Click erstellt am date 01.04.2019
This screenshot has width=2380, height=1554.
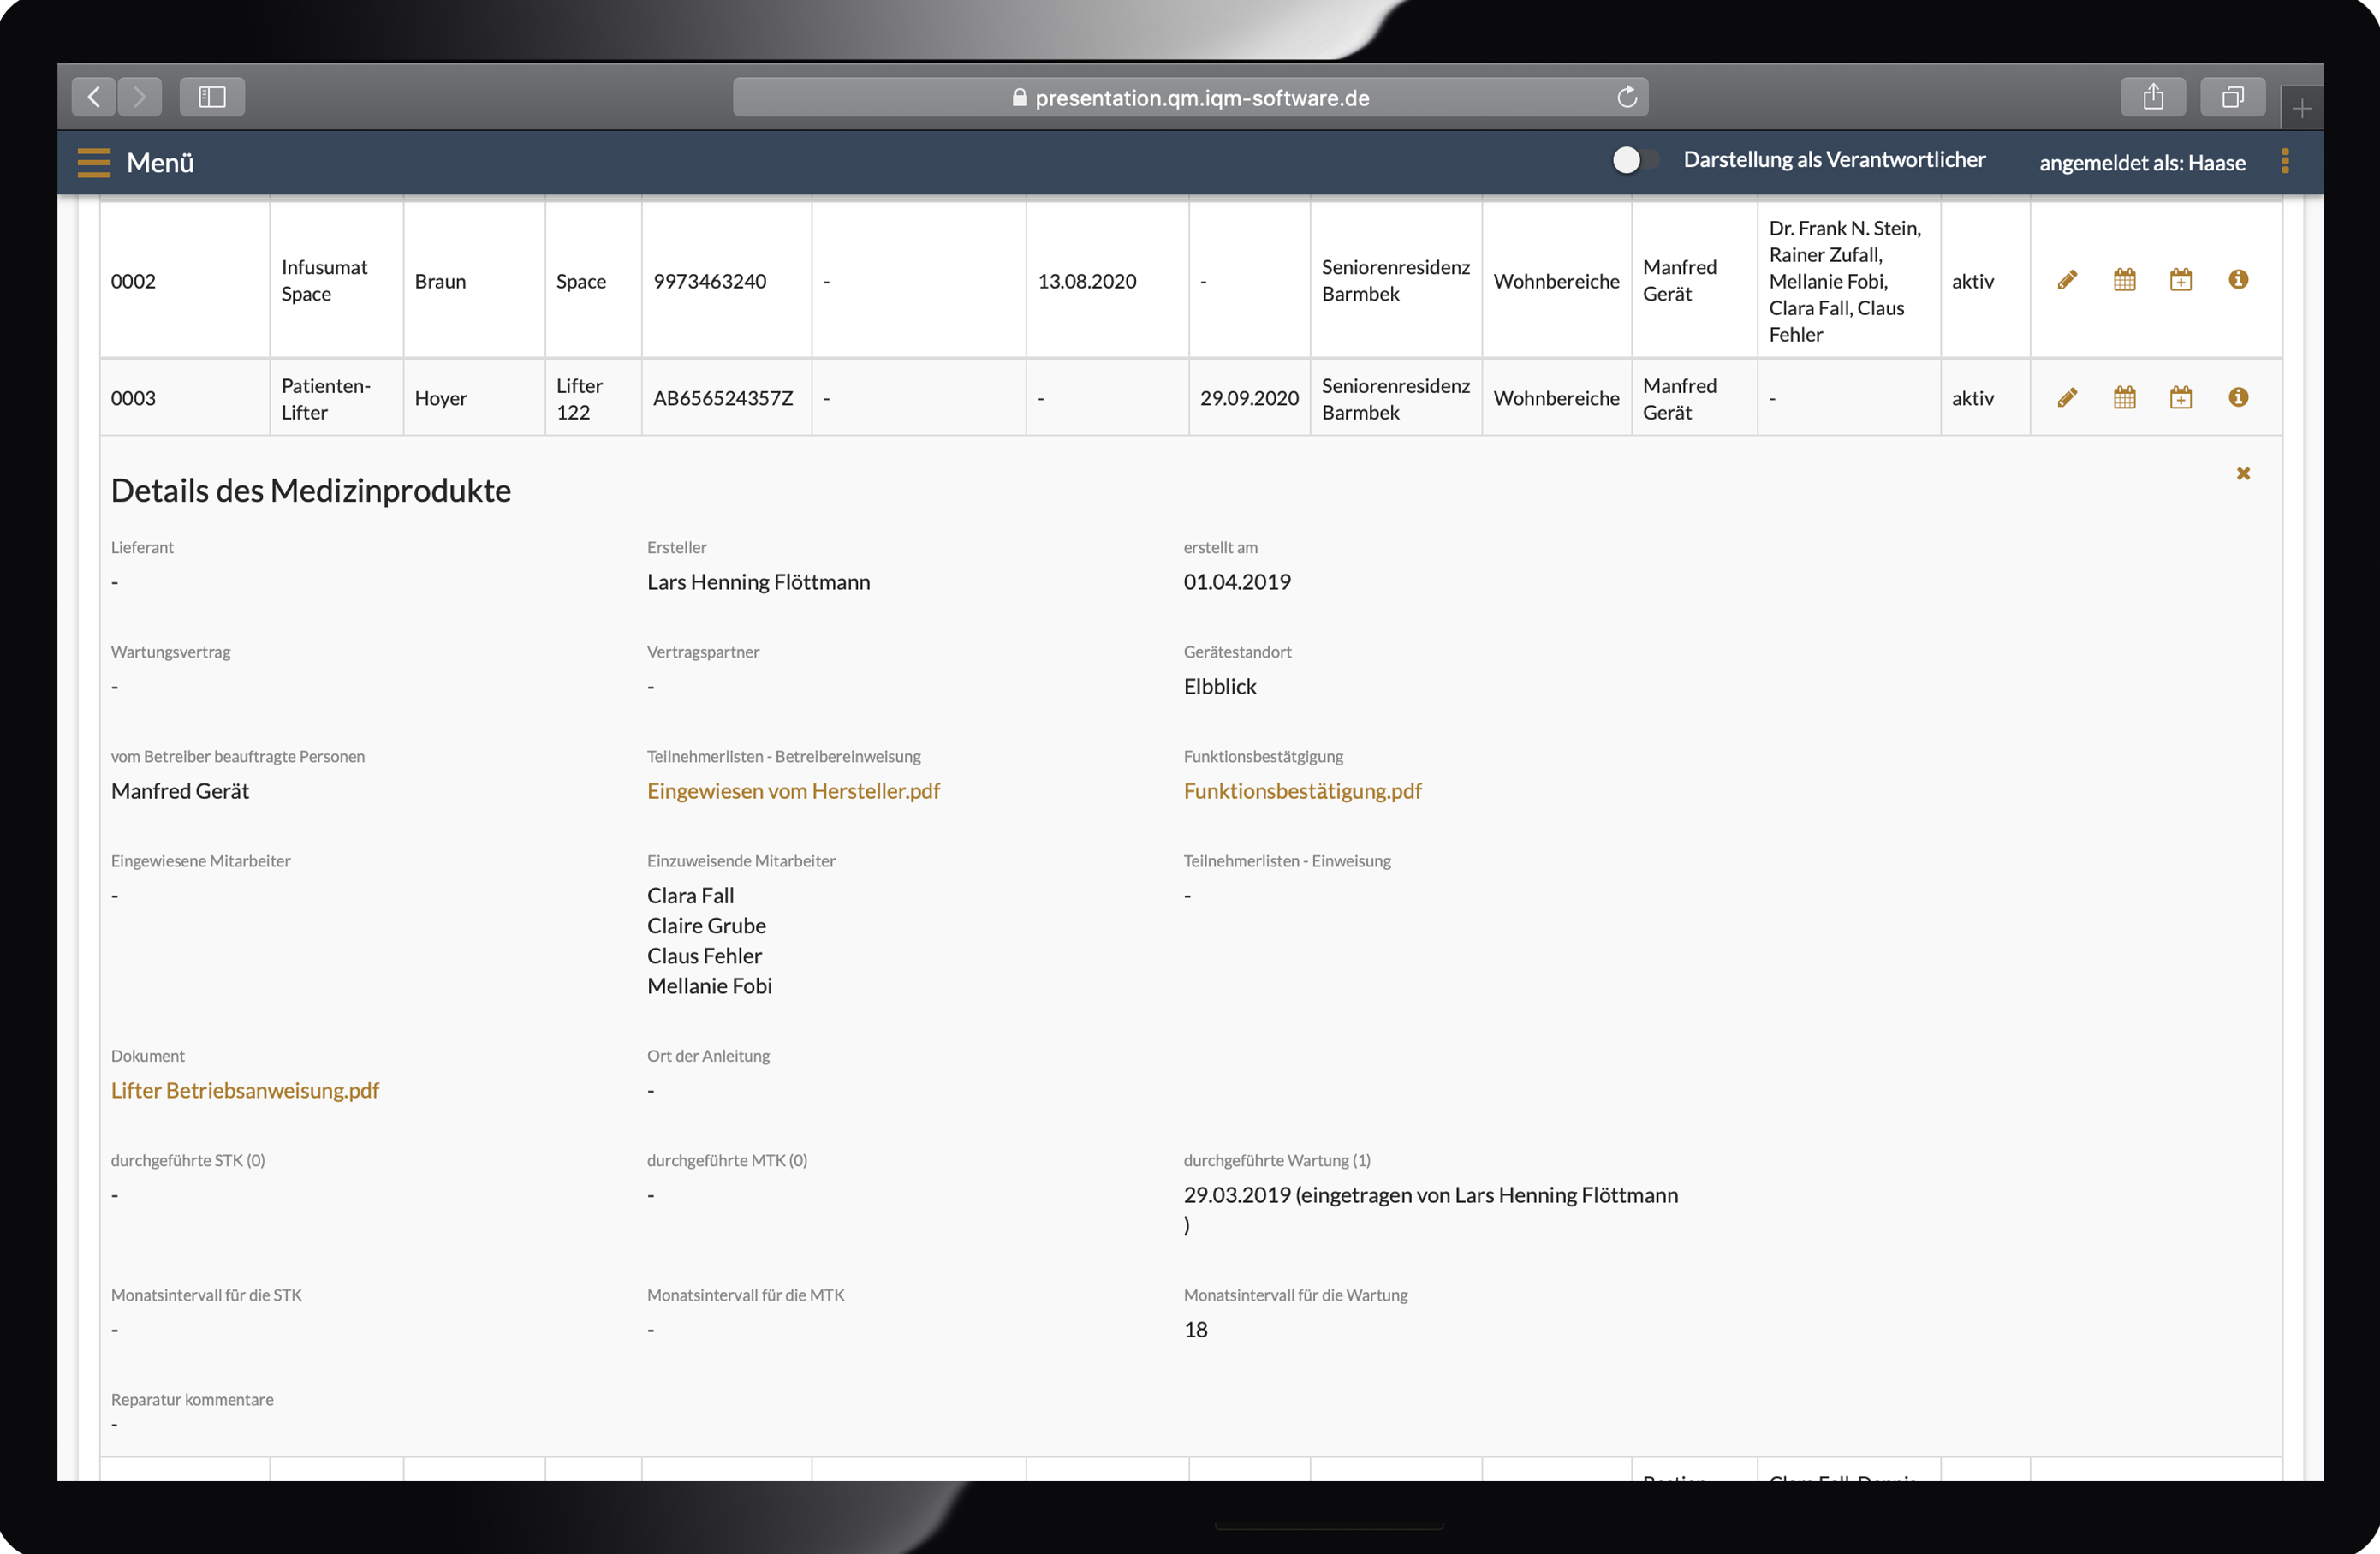point(1237,582)
